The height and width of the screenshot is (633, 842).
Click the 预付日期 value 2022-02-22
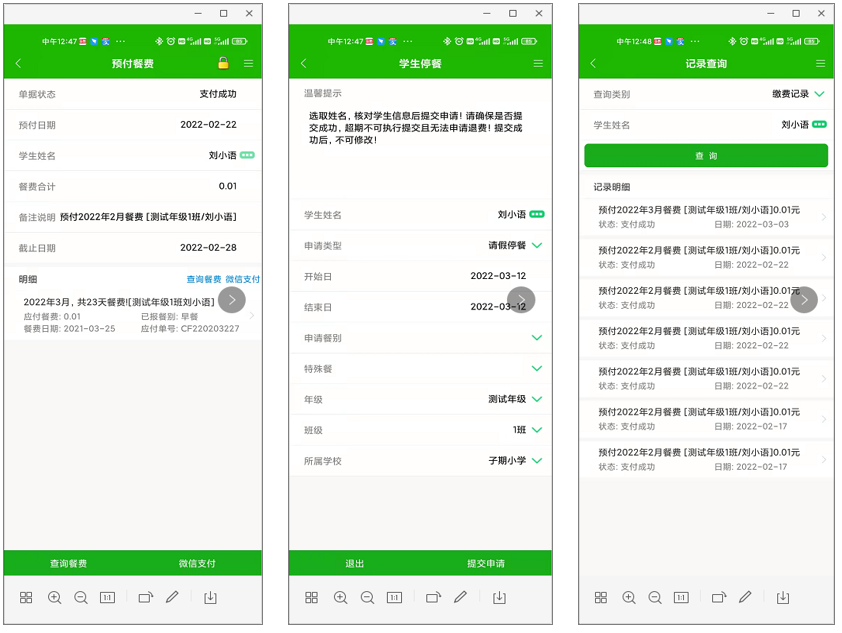click(x=208, y=125)
